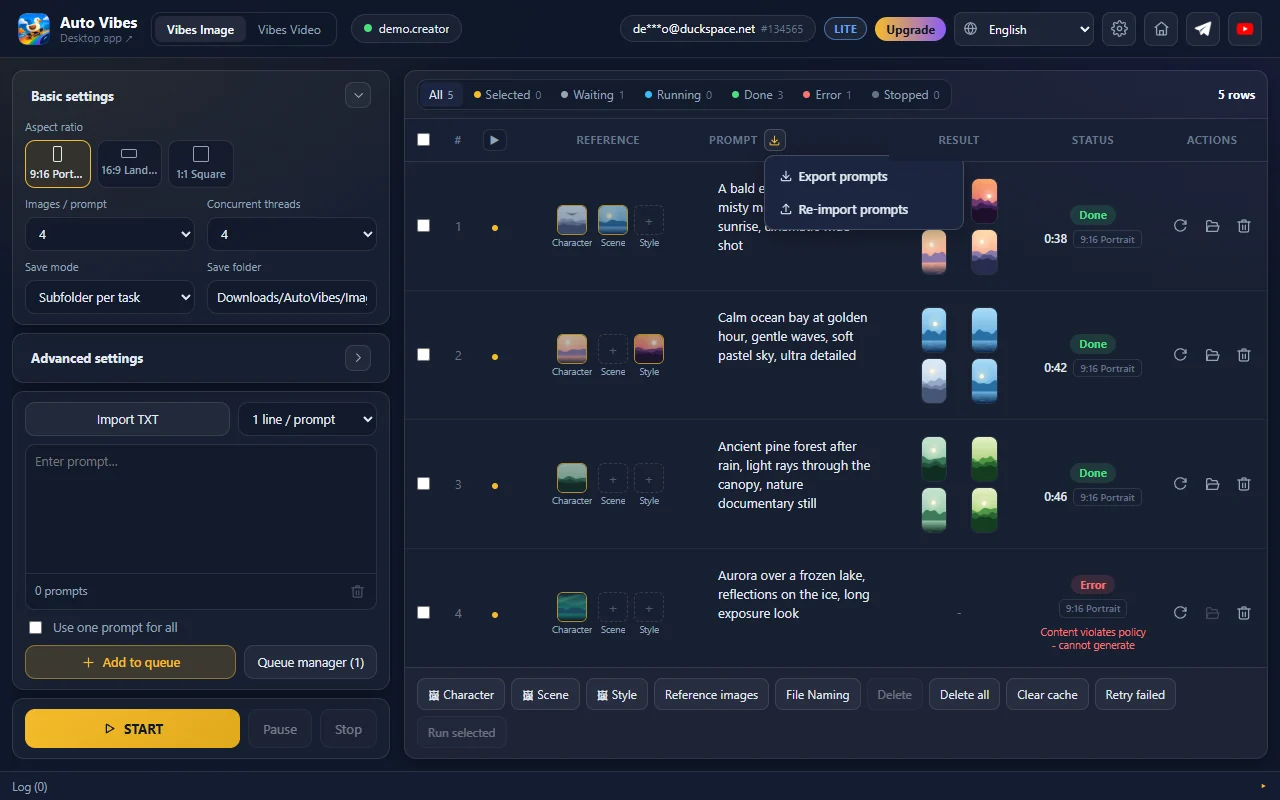The image size is (1280, 800).
Task: Clear the prompt box with trash icon
Action: [x=357, y=591]
